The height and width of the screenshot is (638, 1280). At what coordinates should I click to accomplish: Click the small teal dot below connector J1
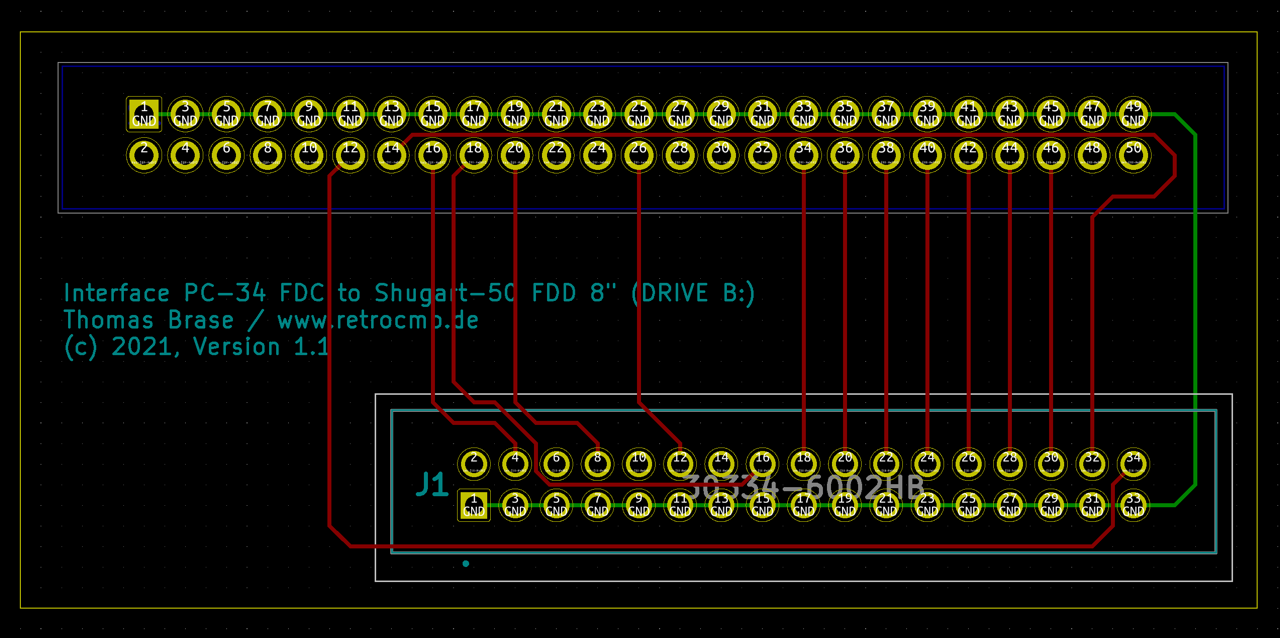pyautogui.click(x=466, y=562)
